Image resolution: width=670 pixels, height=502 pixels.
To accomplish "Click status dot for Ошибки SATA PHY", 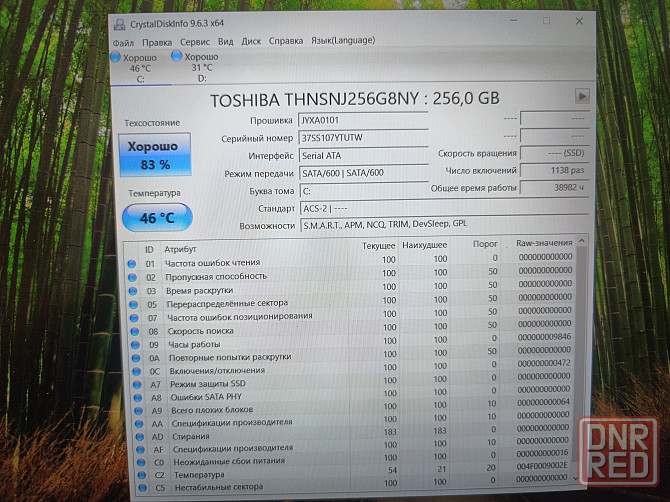I will pos(138,398).
